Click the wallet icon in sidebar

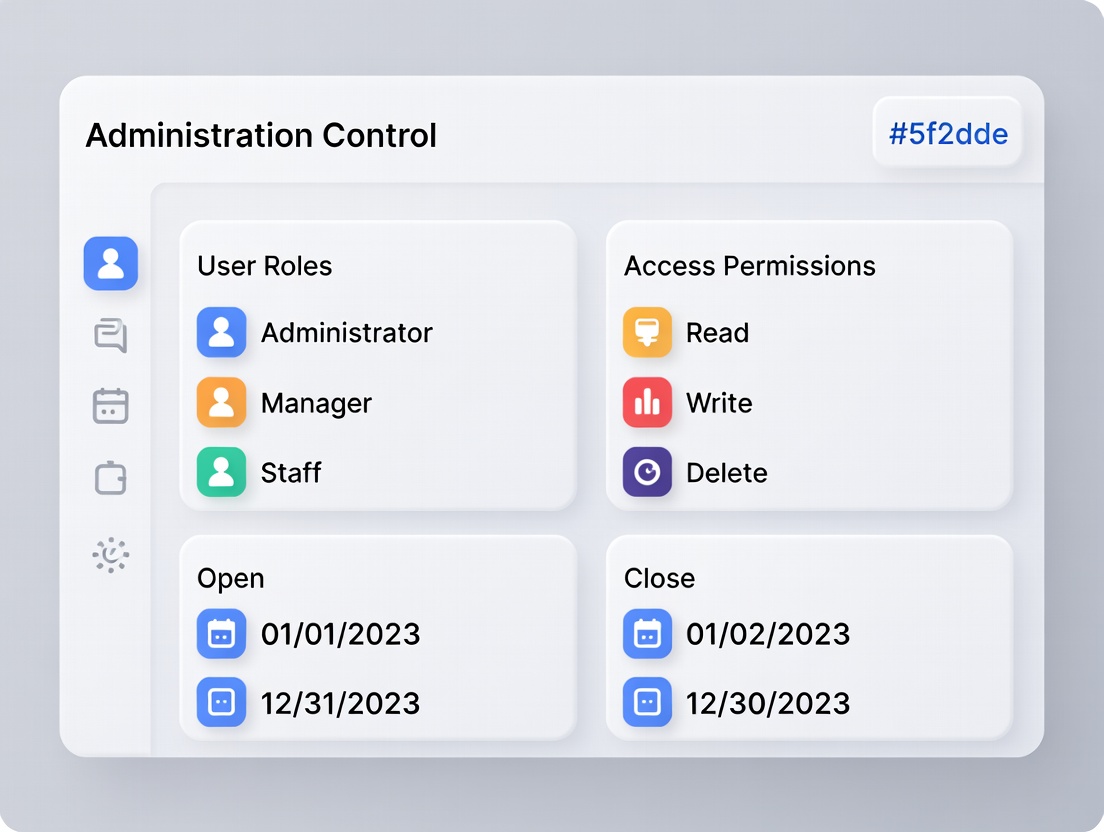(111, 478)
